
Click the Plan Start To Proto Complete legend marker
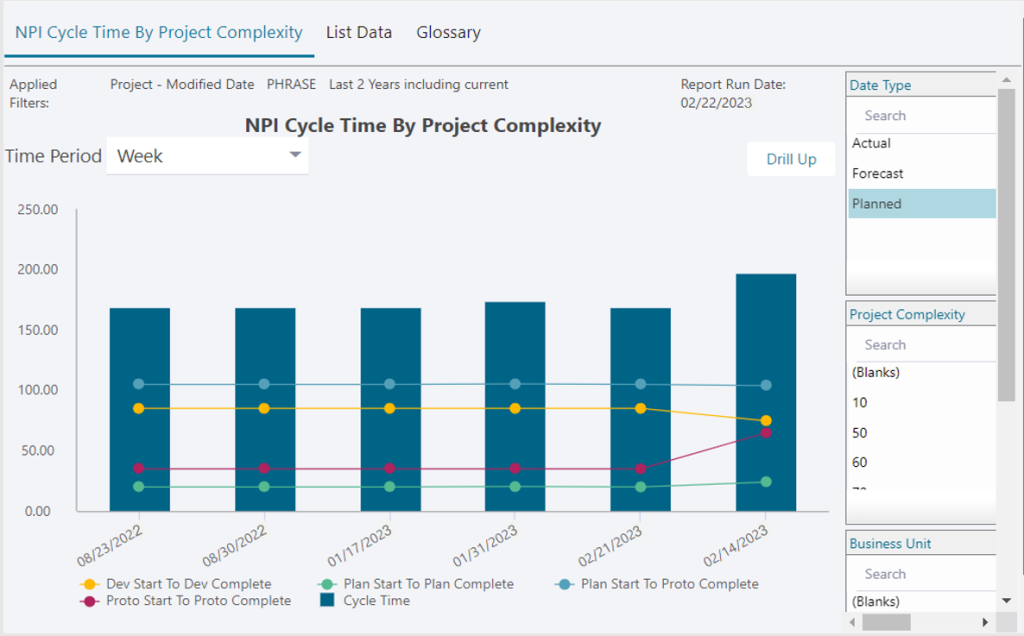[564, 584]
